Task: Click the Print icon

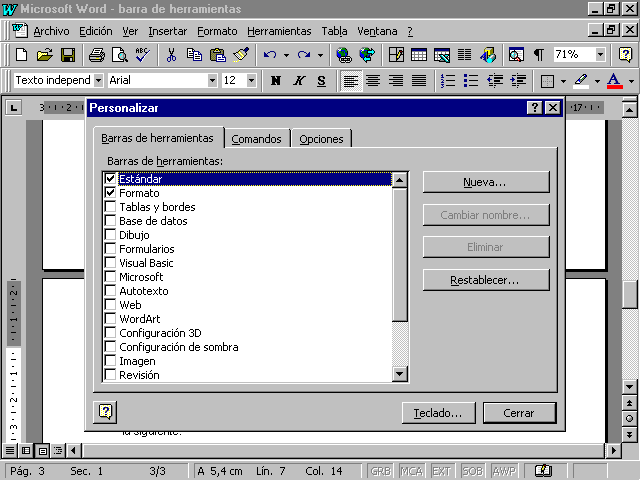Action: coord(97,54)
